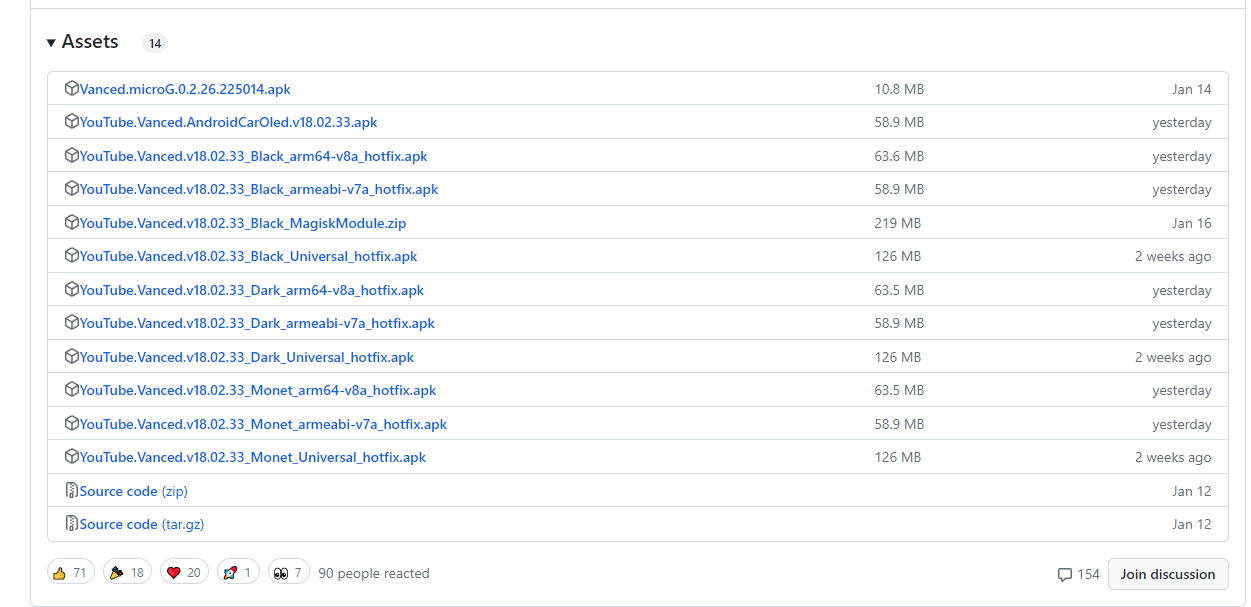1251x607 pixels.
Task: Click Jan 12 date for Source code (zip)
Action: 1192,491
